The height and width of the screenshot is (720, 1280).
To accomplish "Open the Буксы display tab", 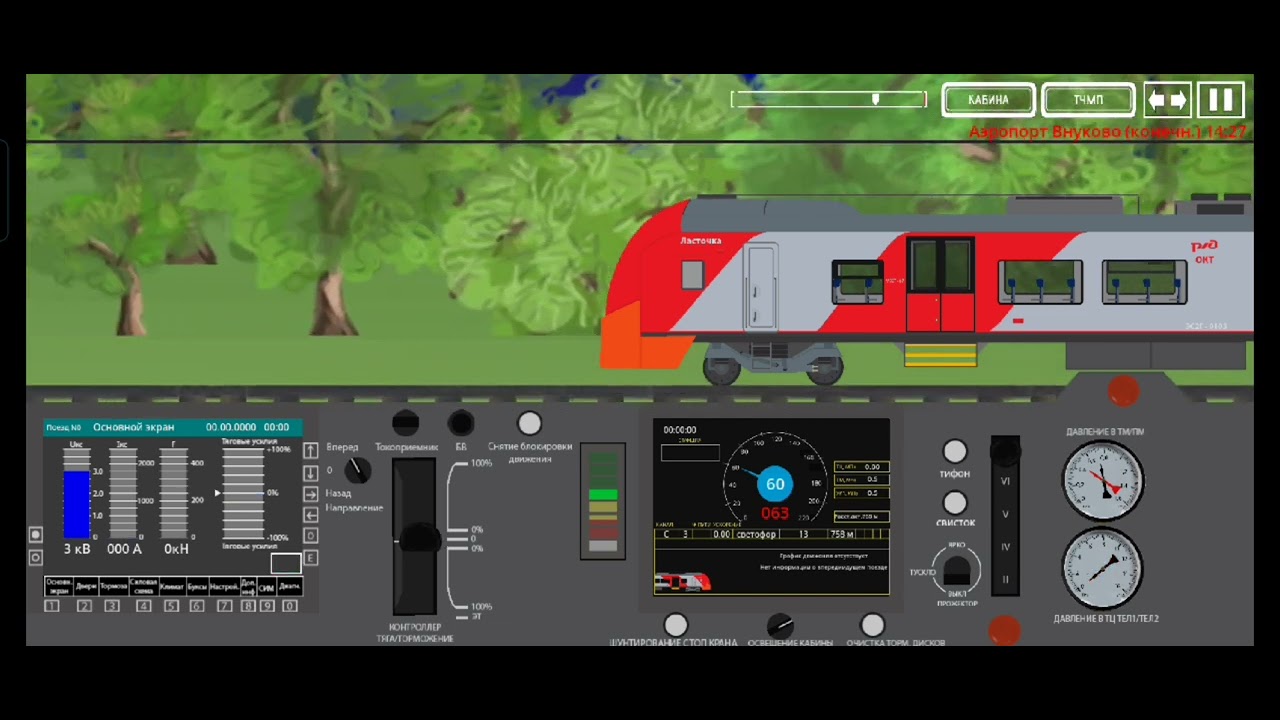I will [197, 588].
